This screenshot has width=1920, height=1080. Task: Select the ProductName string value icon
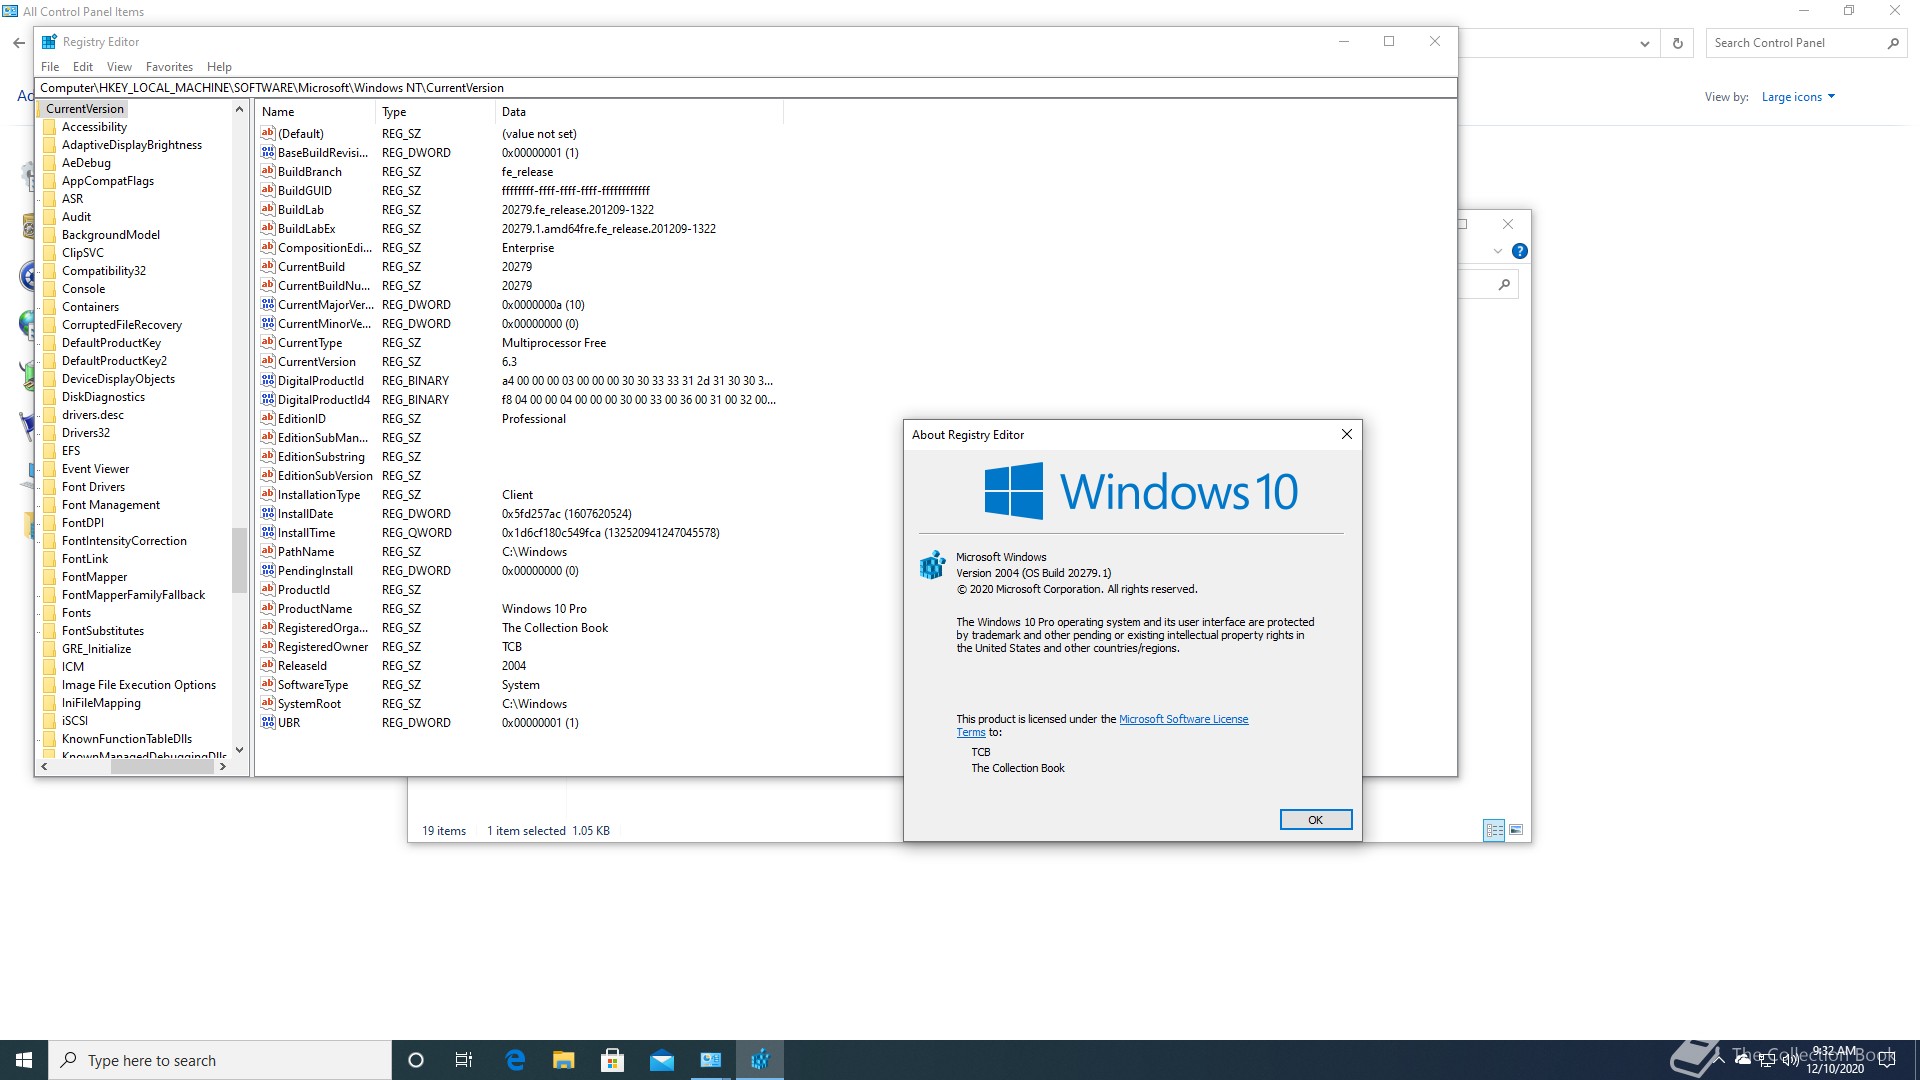point(267,609)
